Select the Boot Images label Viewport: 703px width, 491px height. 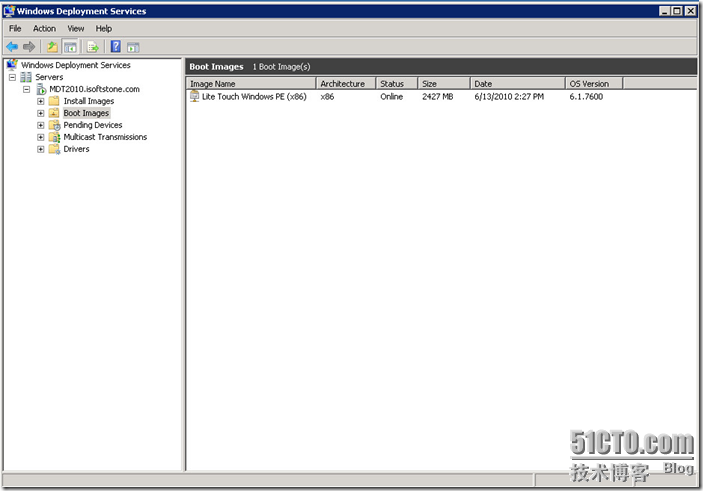[x=86, y=113]
